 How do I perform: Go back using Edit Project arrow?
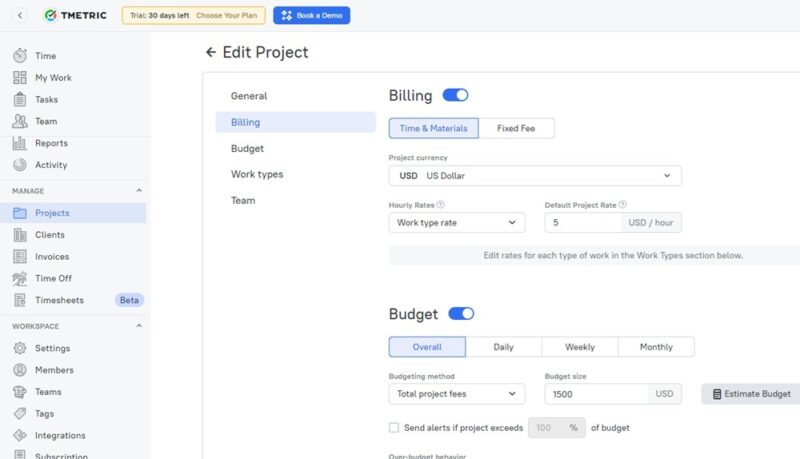(211, 52)
